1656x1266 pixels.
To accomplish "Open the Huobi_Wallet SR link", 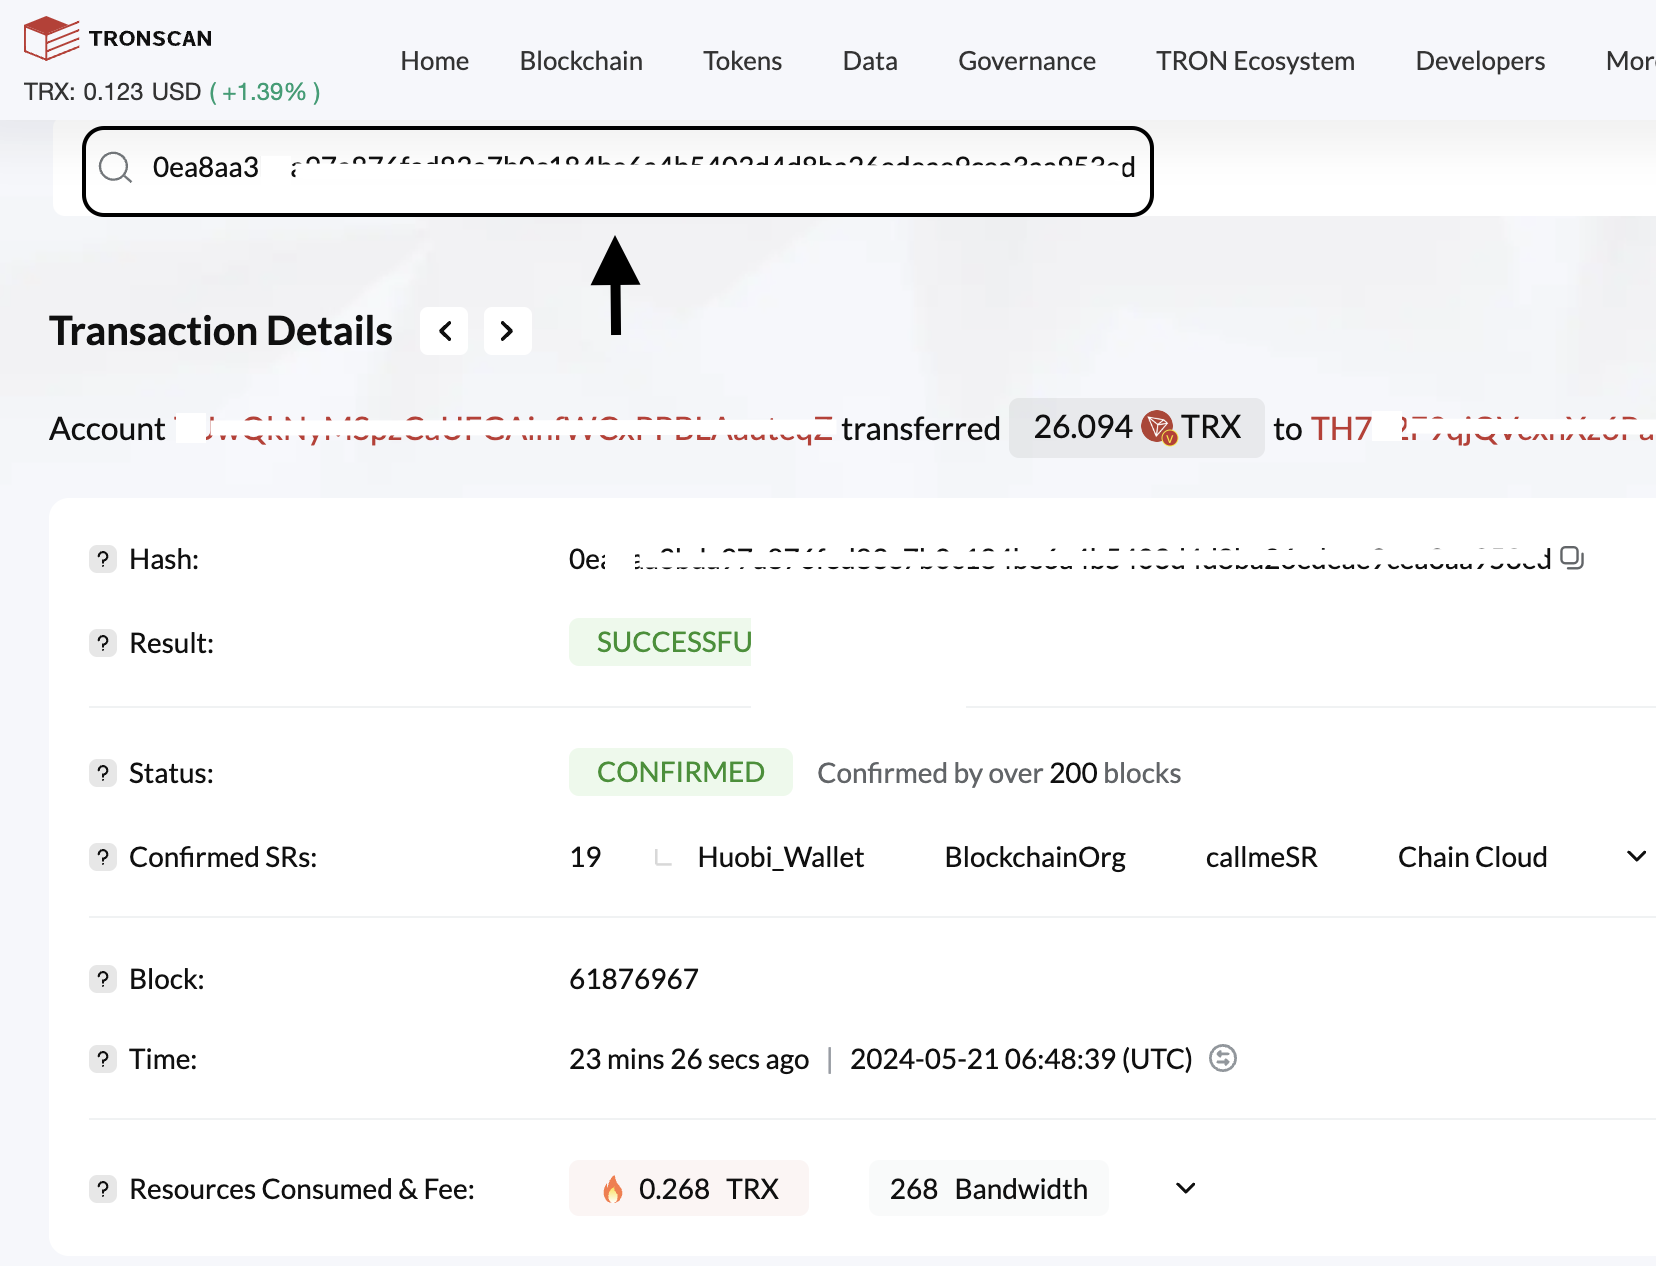I will click(x=780, y=857).
